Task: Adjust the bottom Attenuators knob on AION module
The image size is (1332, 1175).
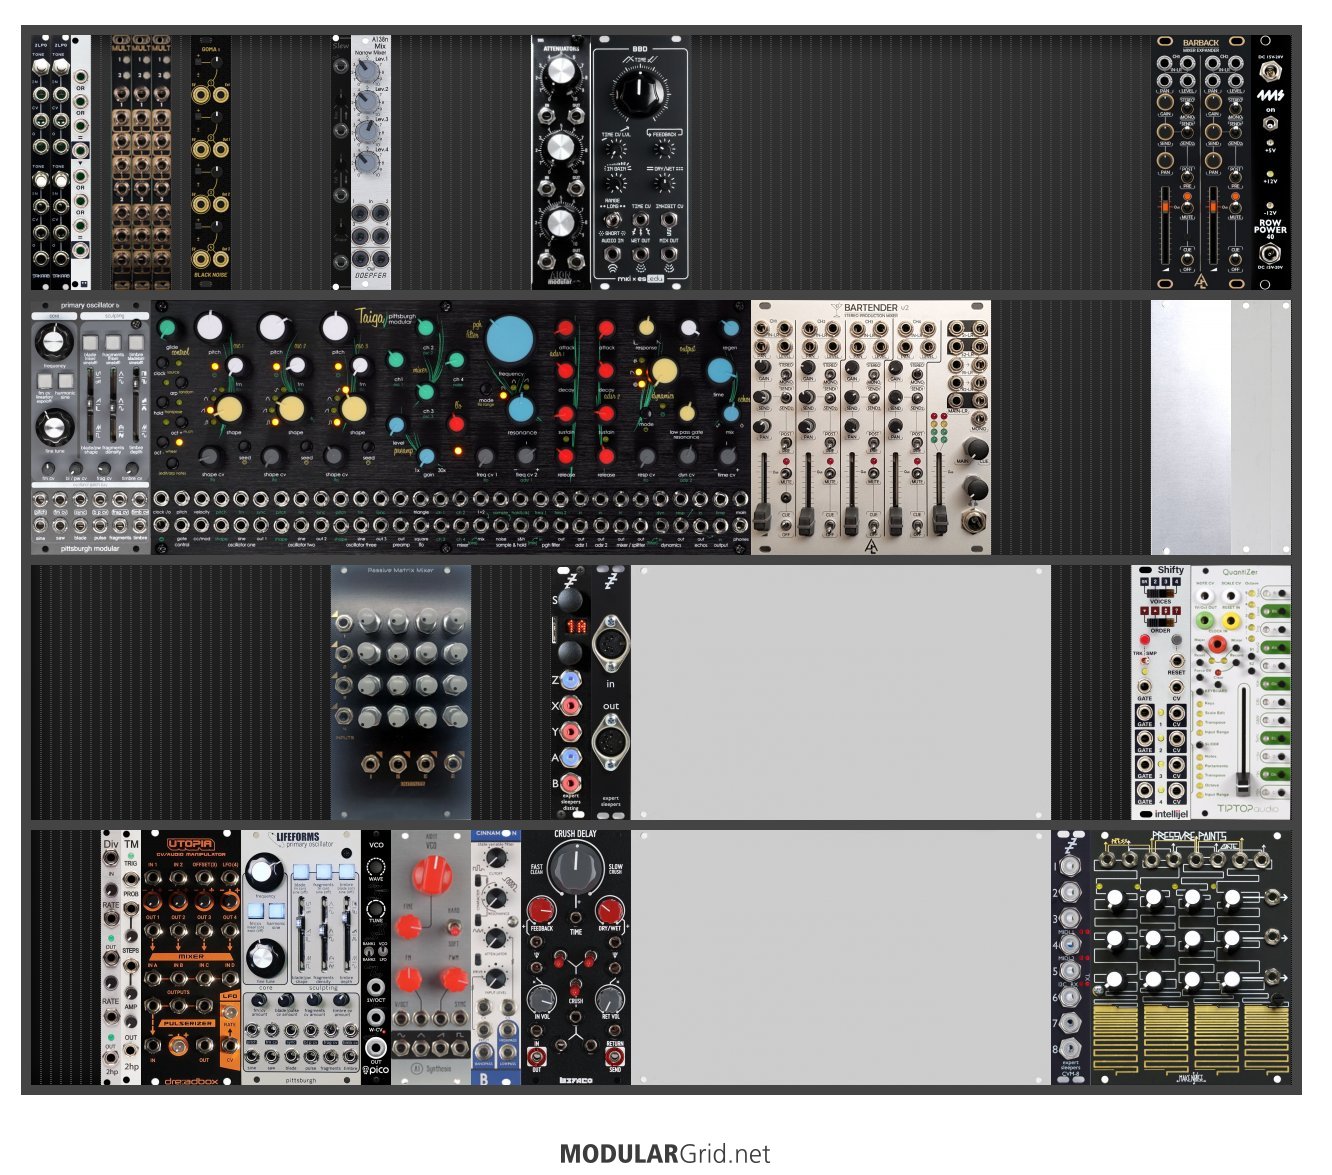Action: 561,222
